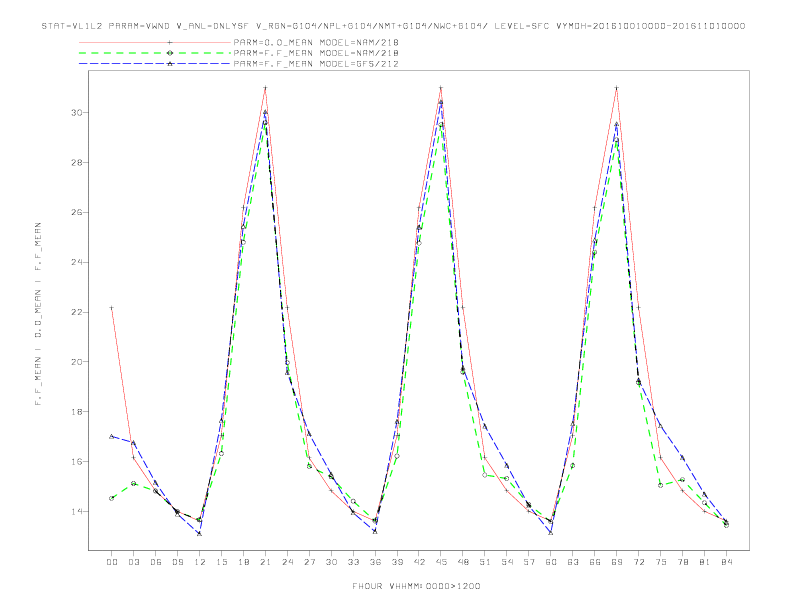Click x-axis forecast hour label 39

397,562
